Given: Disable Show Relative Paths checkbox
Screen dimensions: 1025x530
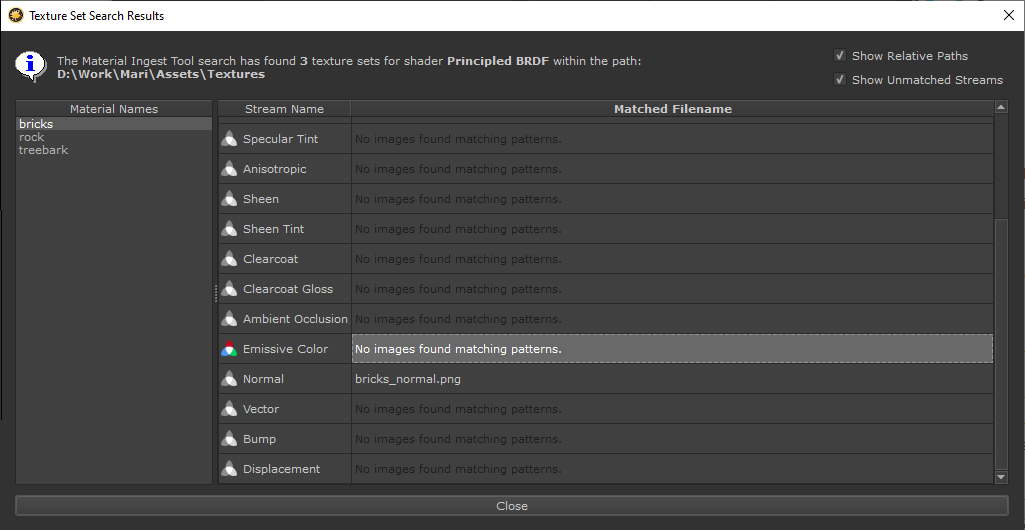Looking at the screenshot, I should [x=840, y=56].
